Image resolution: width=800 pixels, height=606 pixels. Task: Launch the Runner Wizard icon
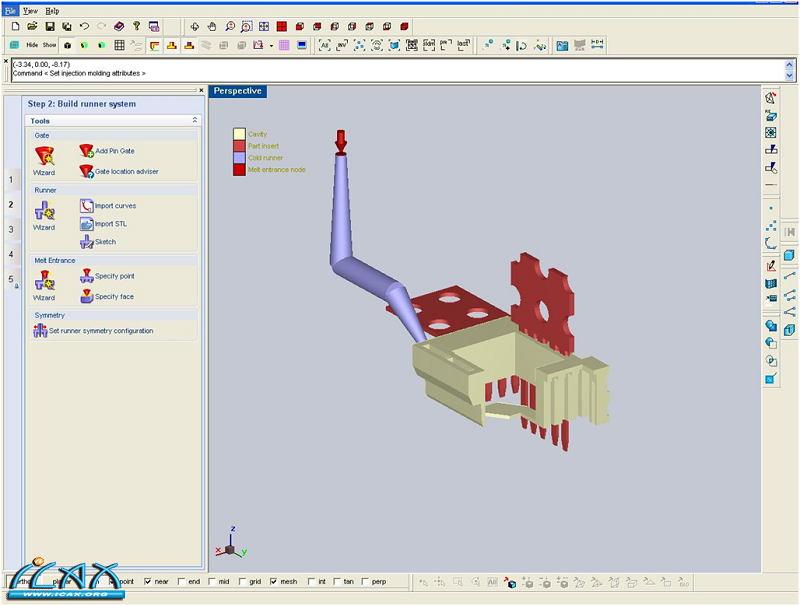pyautogui.click(x=44, y=210)
